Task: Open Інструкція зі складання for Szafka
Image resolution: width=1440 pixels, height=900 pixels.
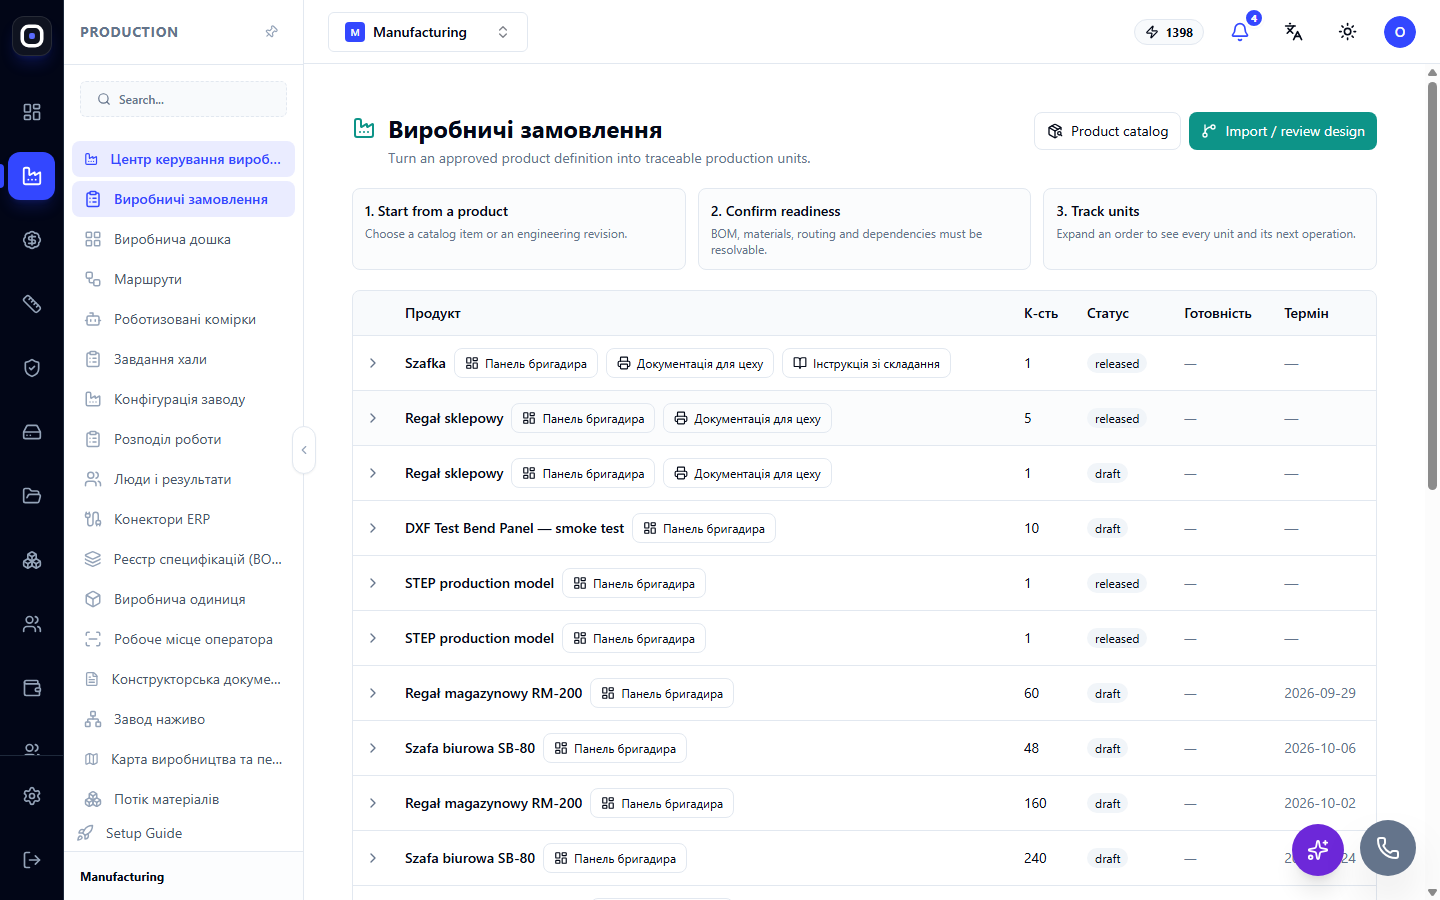Action: [866, 363]
